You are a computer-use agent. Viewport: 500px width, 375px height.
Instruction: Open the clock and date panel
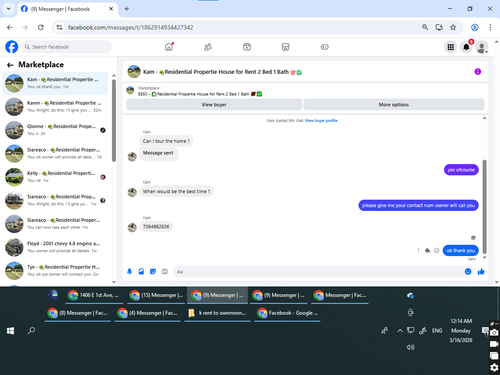click(461, 331)
